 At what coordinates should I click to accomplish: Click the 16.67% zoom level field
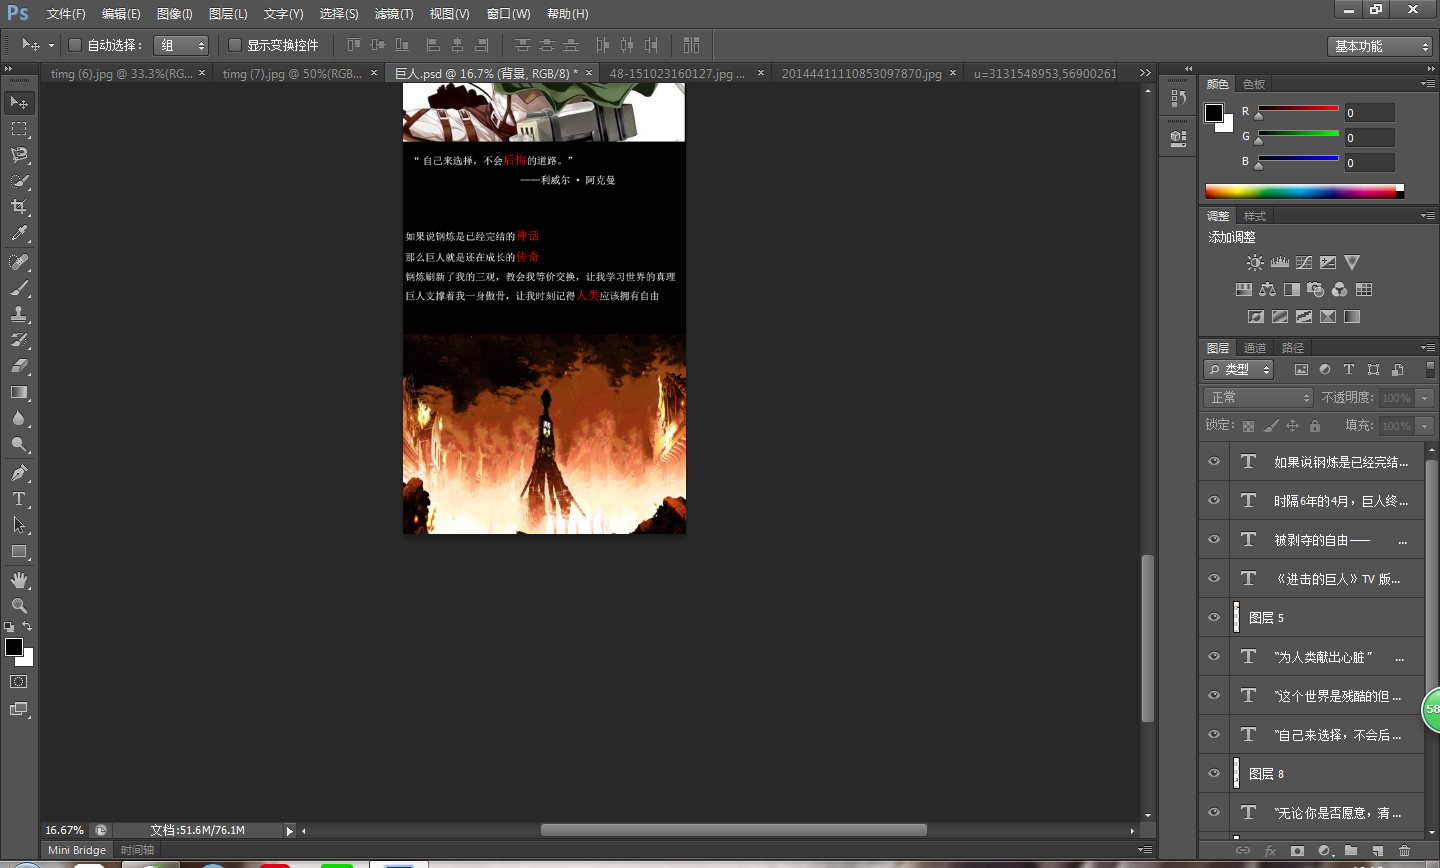[65, 831]
